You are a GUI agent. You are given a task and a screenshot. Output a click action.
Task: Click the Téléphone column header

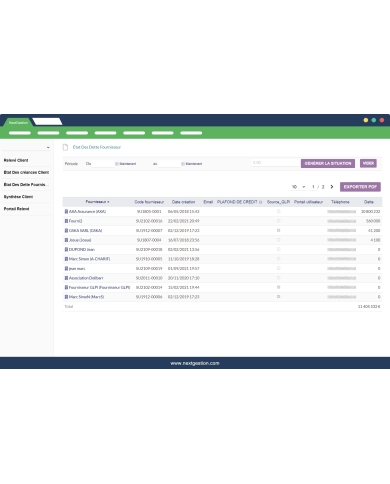[x=340, y=202]
